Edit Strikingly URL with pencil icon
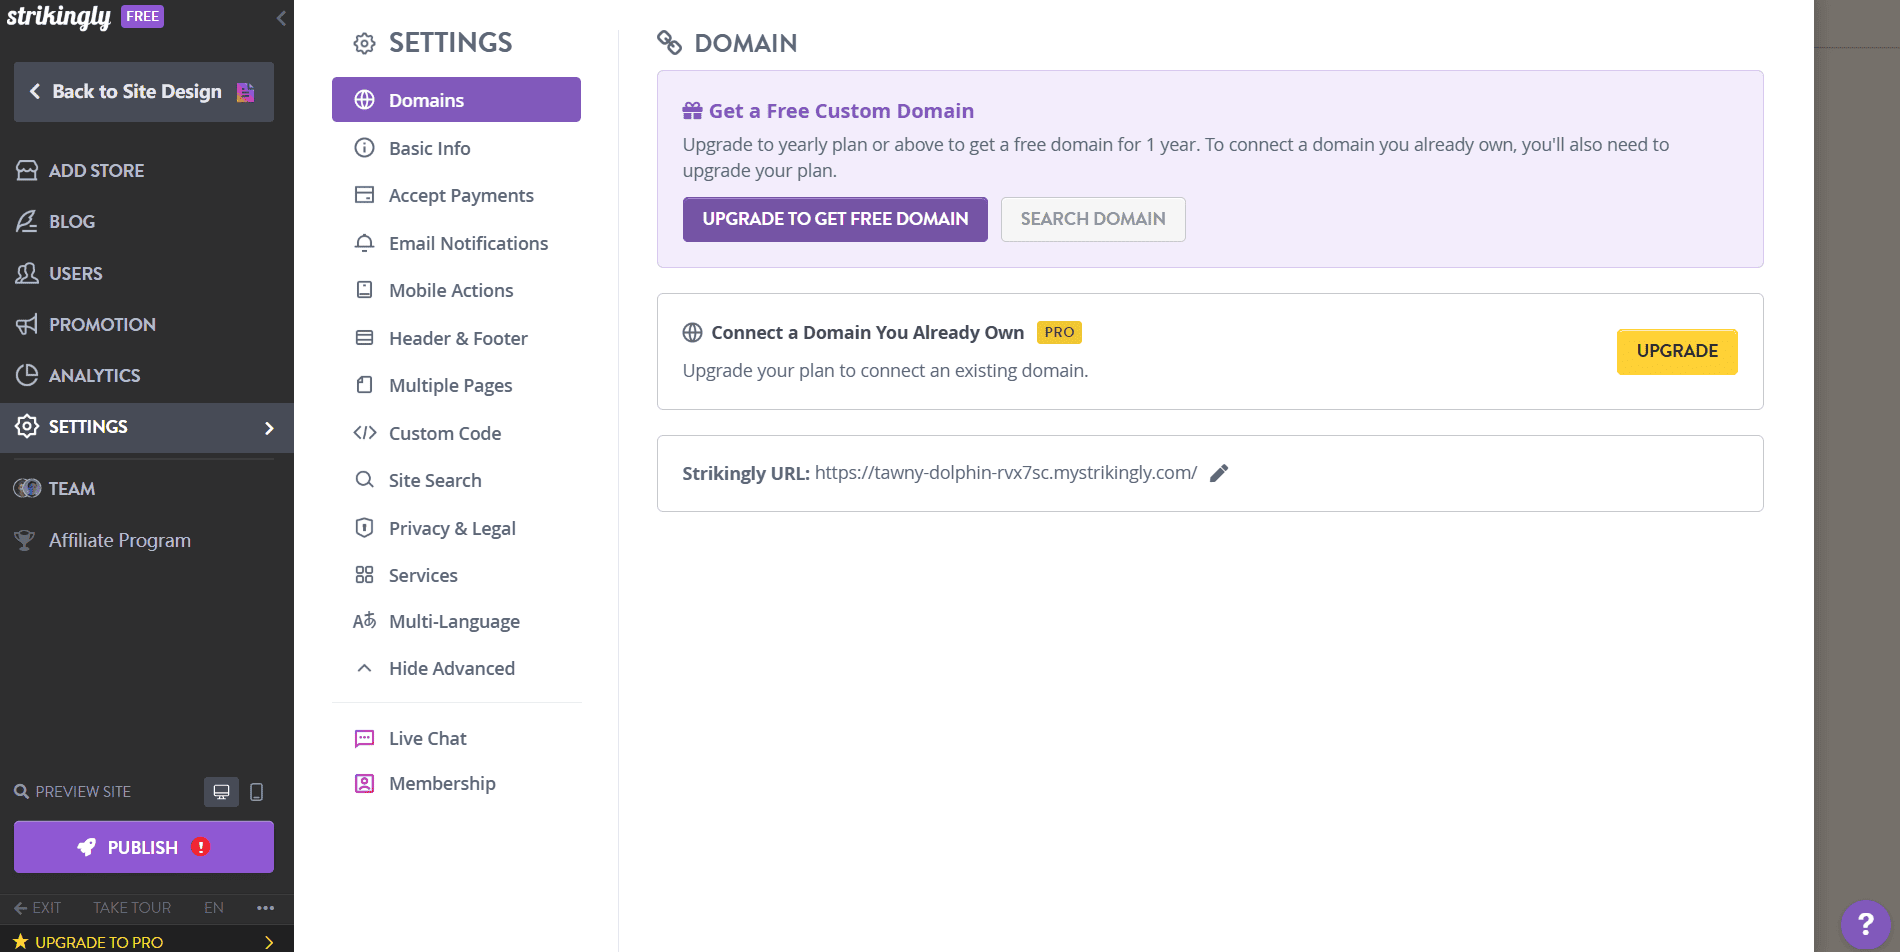 [x=1219, y=473]
